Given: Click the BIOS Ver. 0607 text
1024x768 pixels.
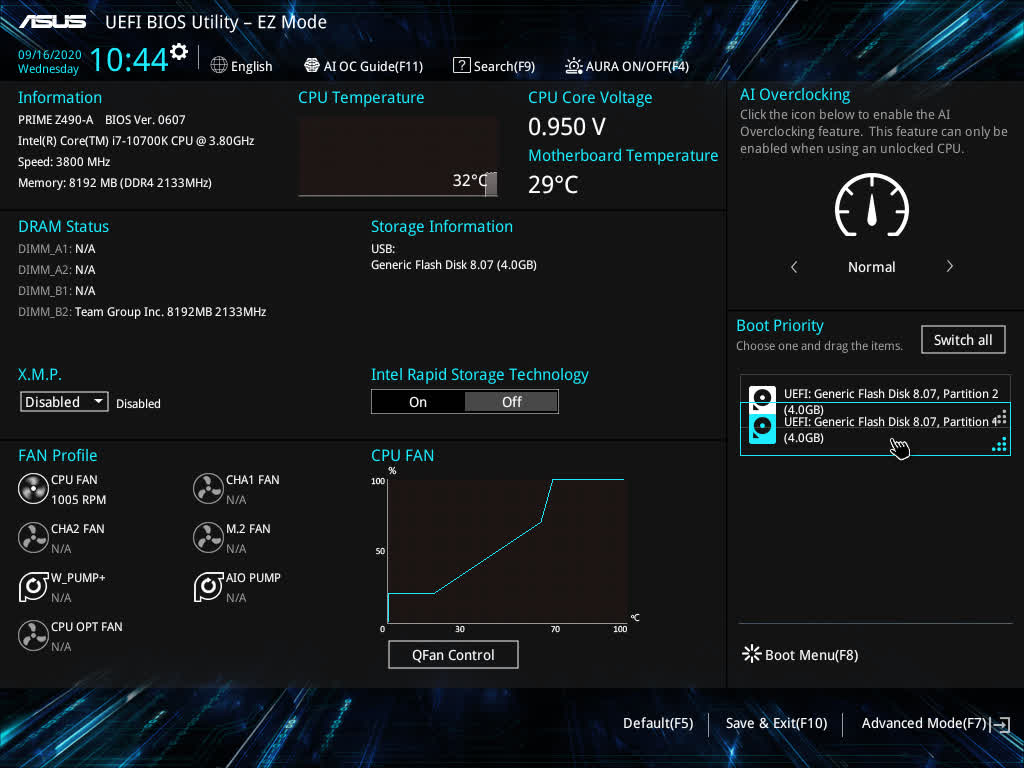Looking at the screenshot, I should click(x=145, y=120).
